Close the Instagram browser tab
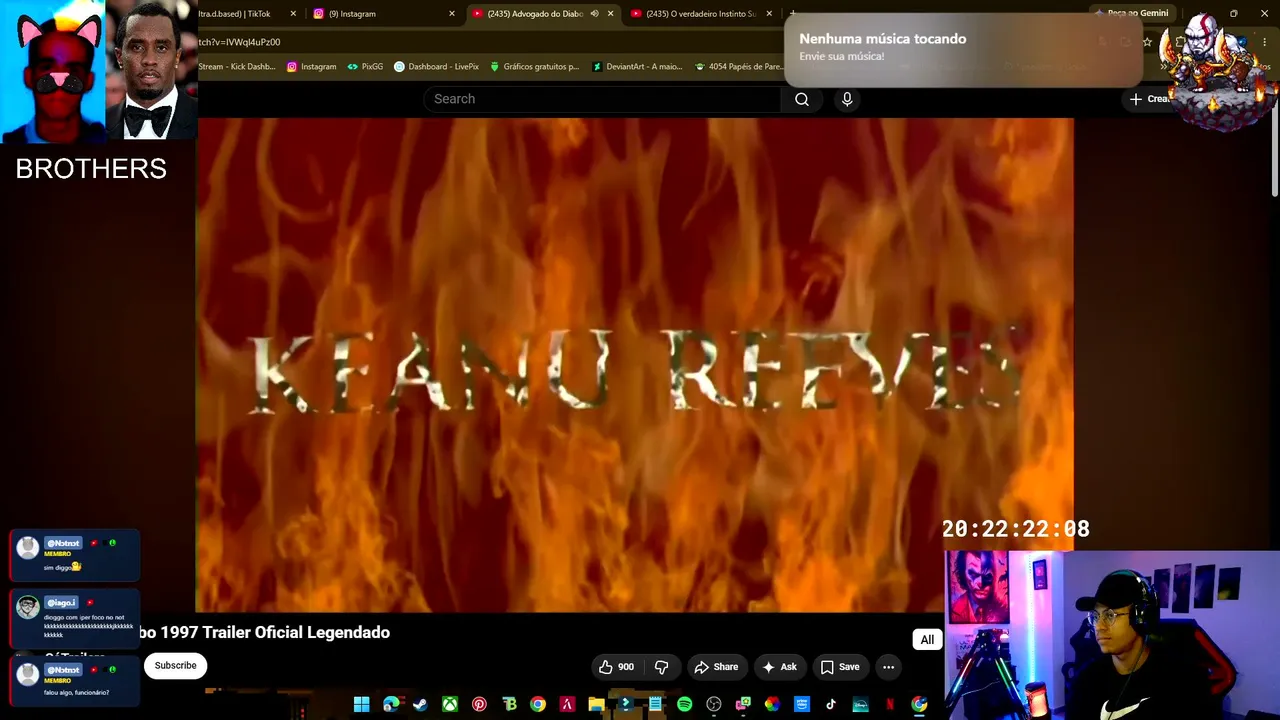 [452, 14]
